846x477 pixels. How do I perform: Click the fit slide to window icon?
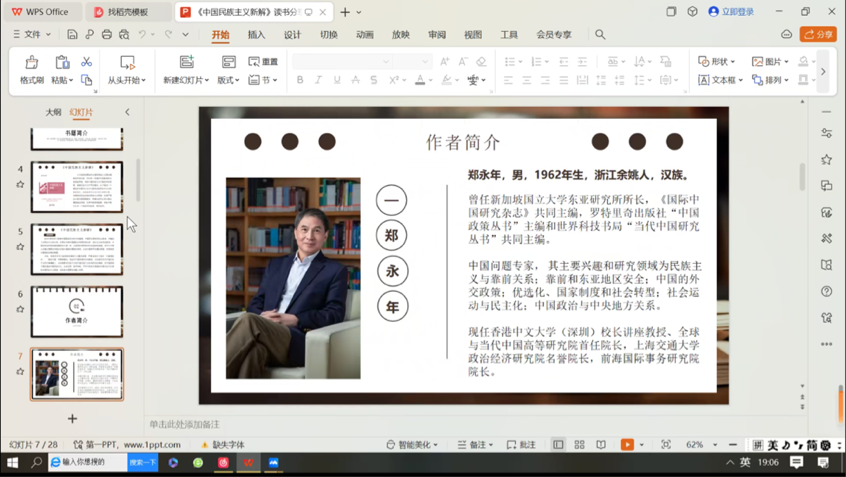666,445
